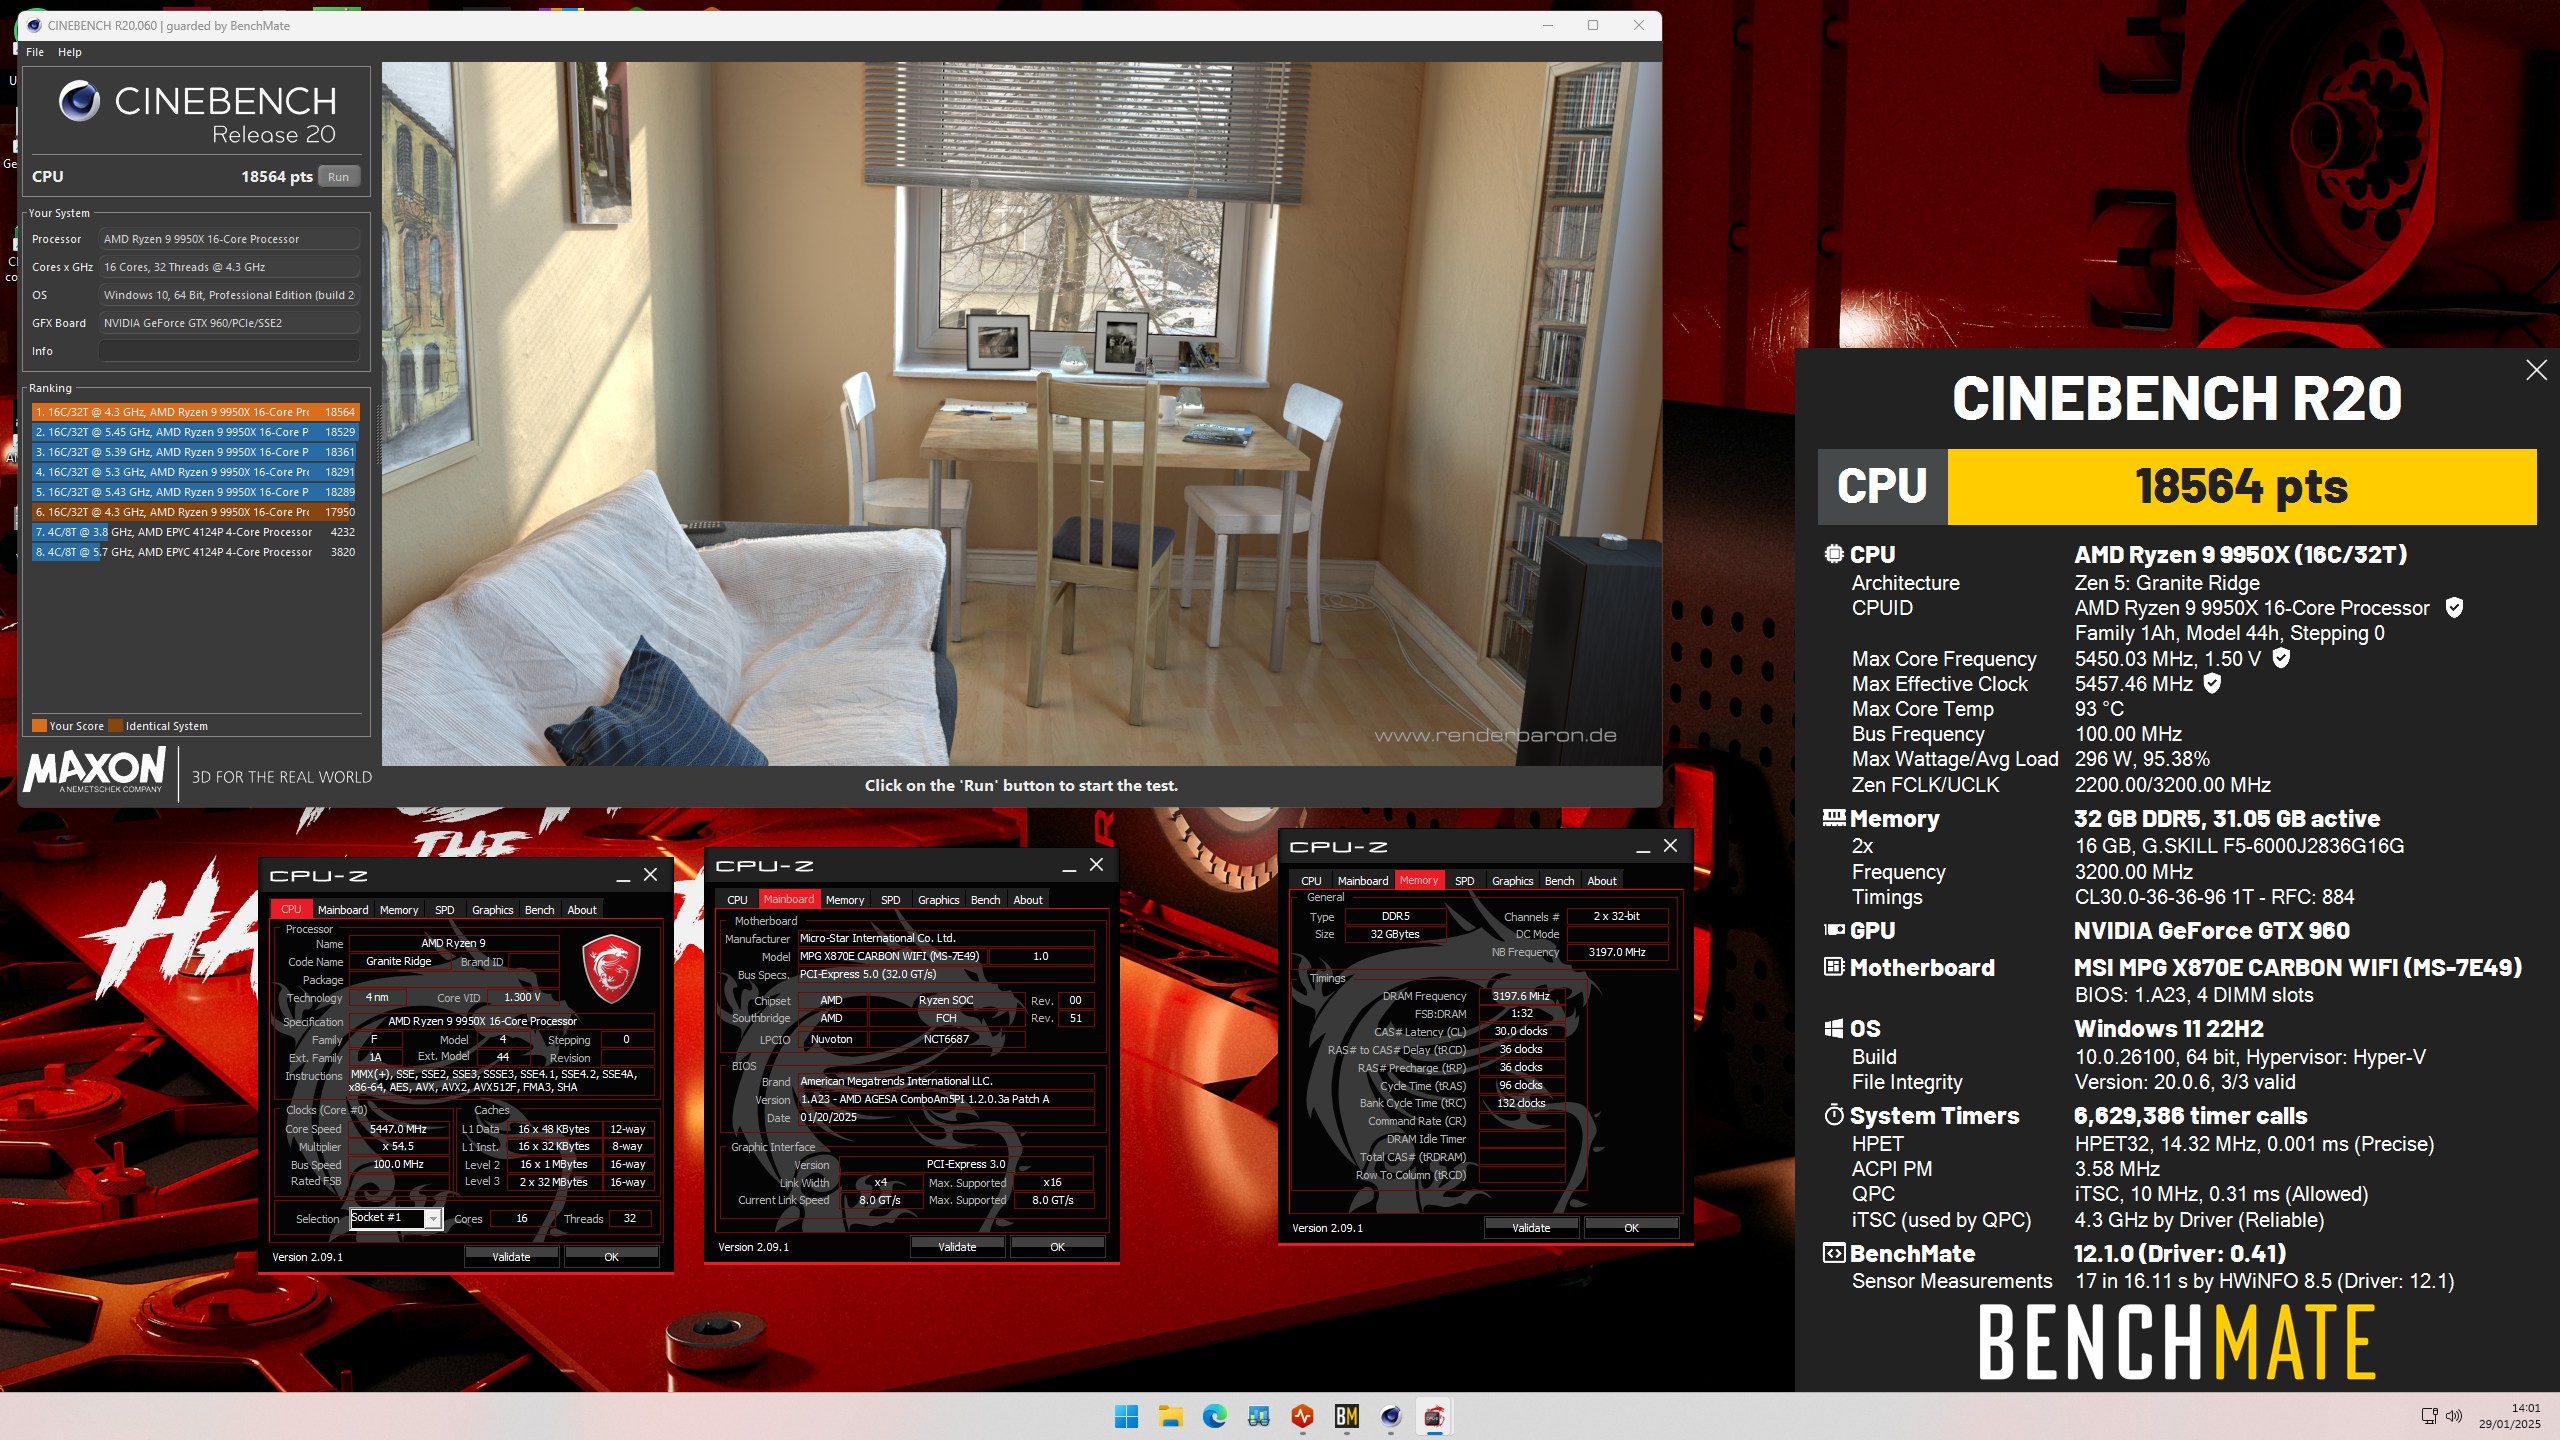This screenshot has height=1440, width=2560.
Task: Click the Processor field in Cinebench
Action: coord(229,239)
